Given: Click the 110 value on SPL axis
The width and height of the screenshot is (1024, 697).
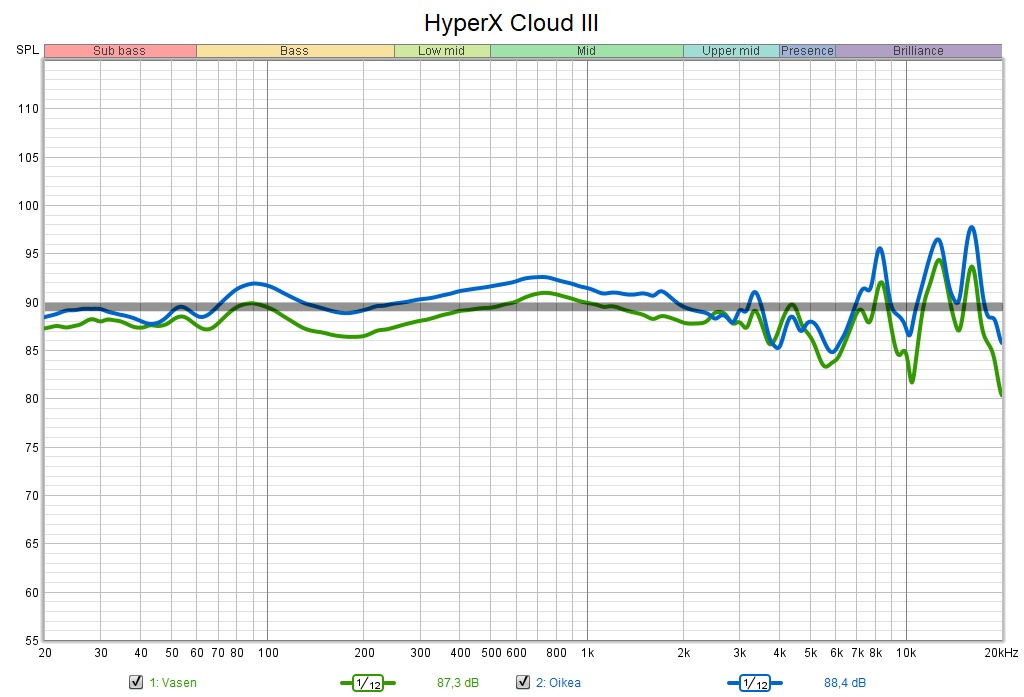Looking at the screenshot, I should click(x=29, y=108).
